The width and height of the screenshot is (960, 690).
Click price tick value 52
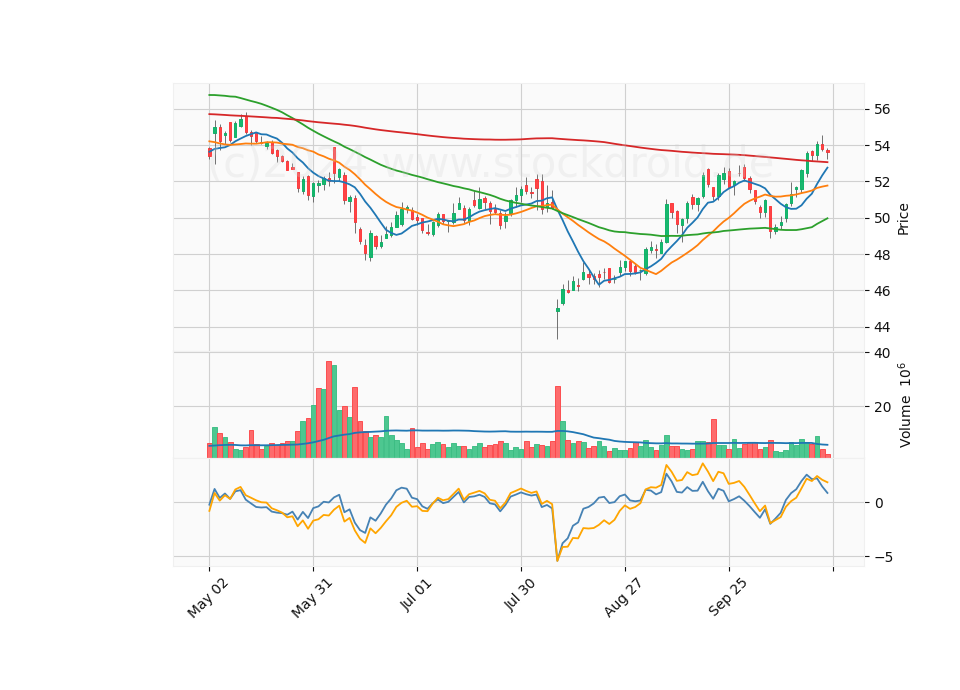882,182
